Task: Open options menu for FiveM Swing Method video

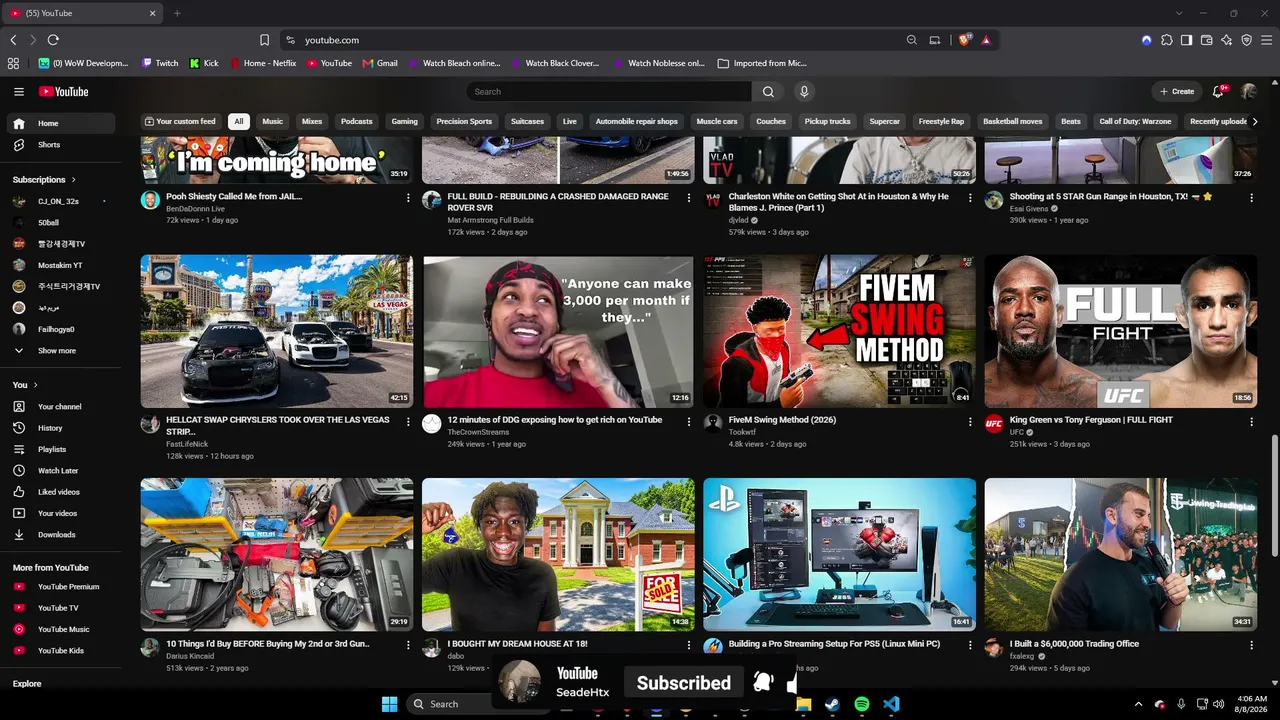Action: (x=970, y=422)
